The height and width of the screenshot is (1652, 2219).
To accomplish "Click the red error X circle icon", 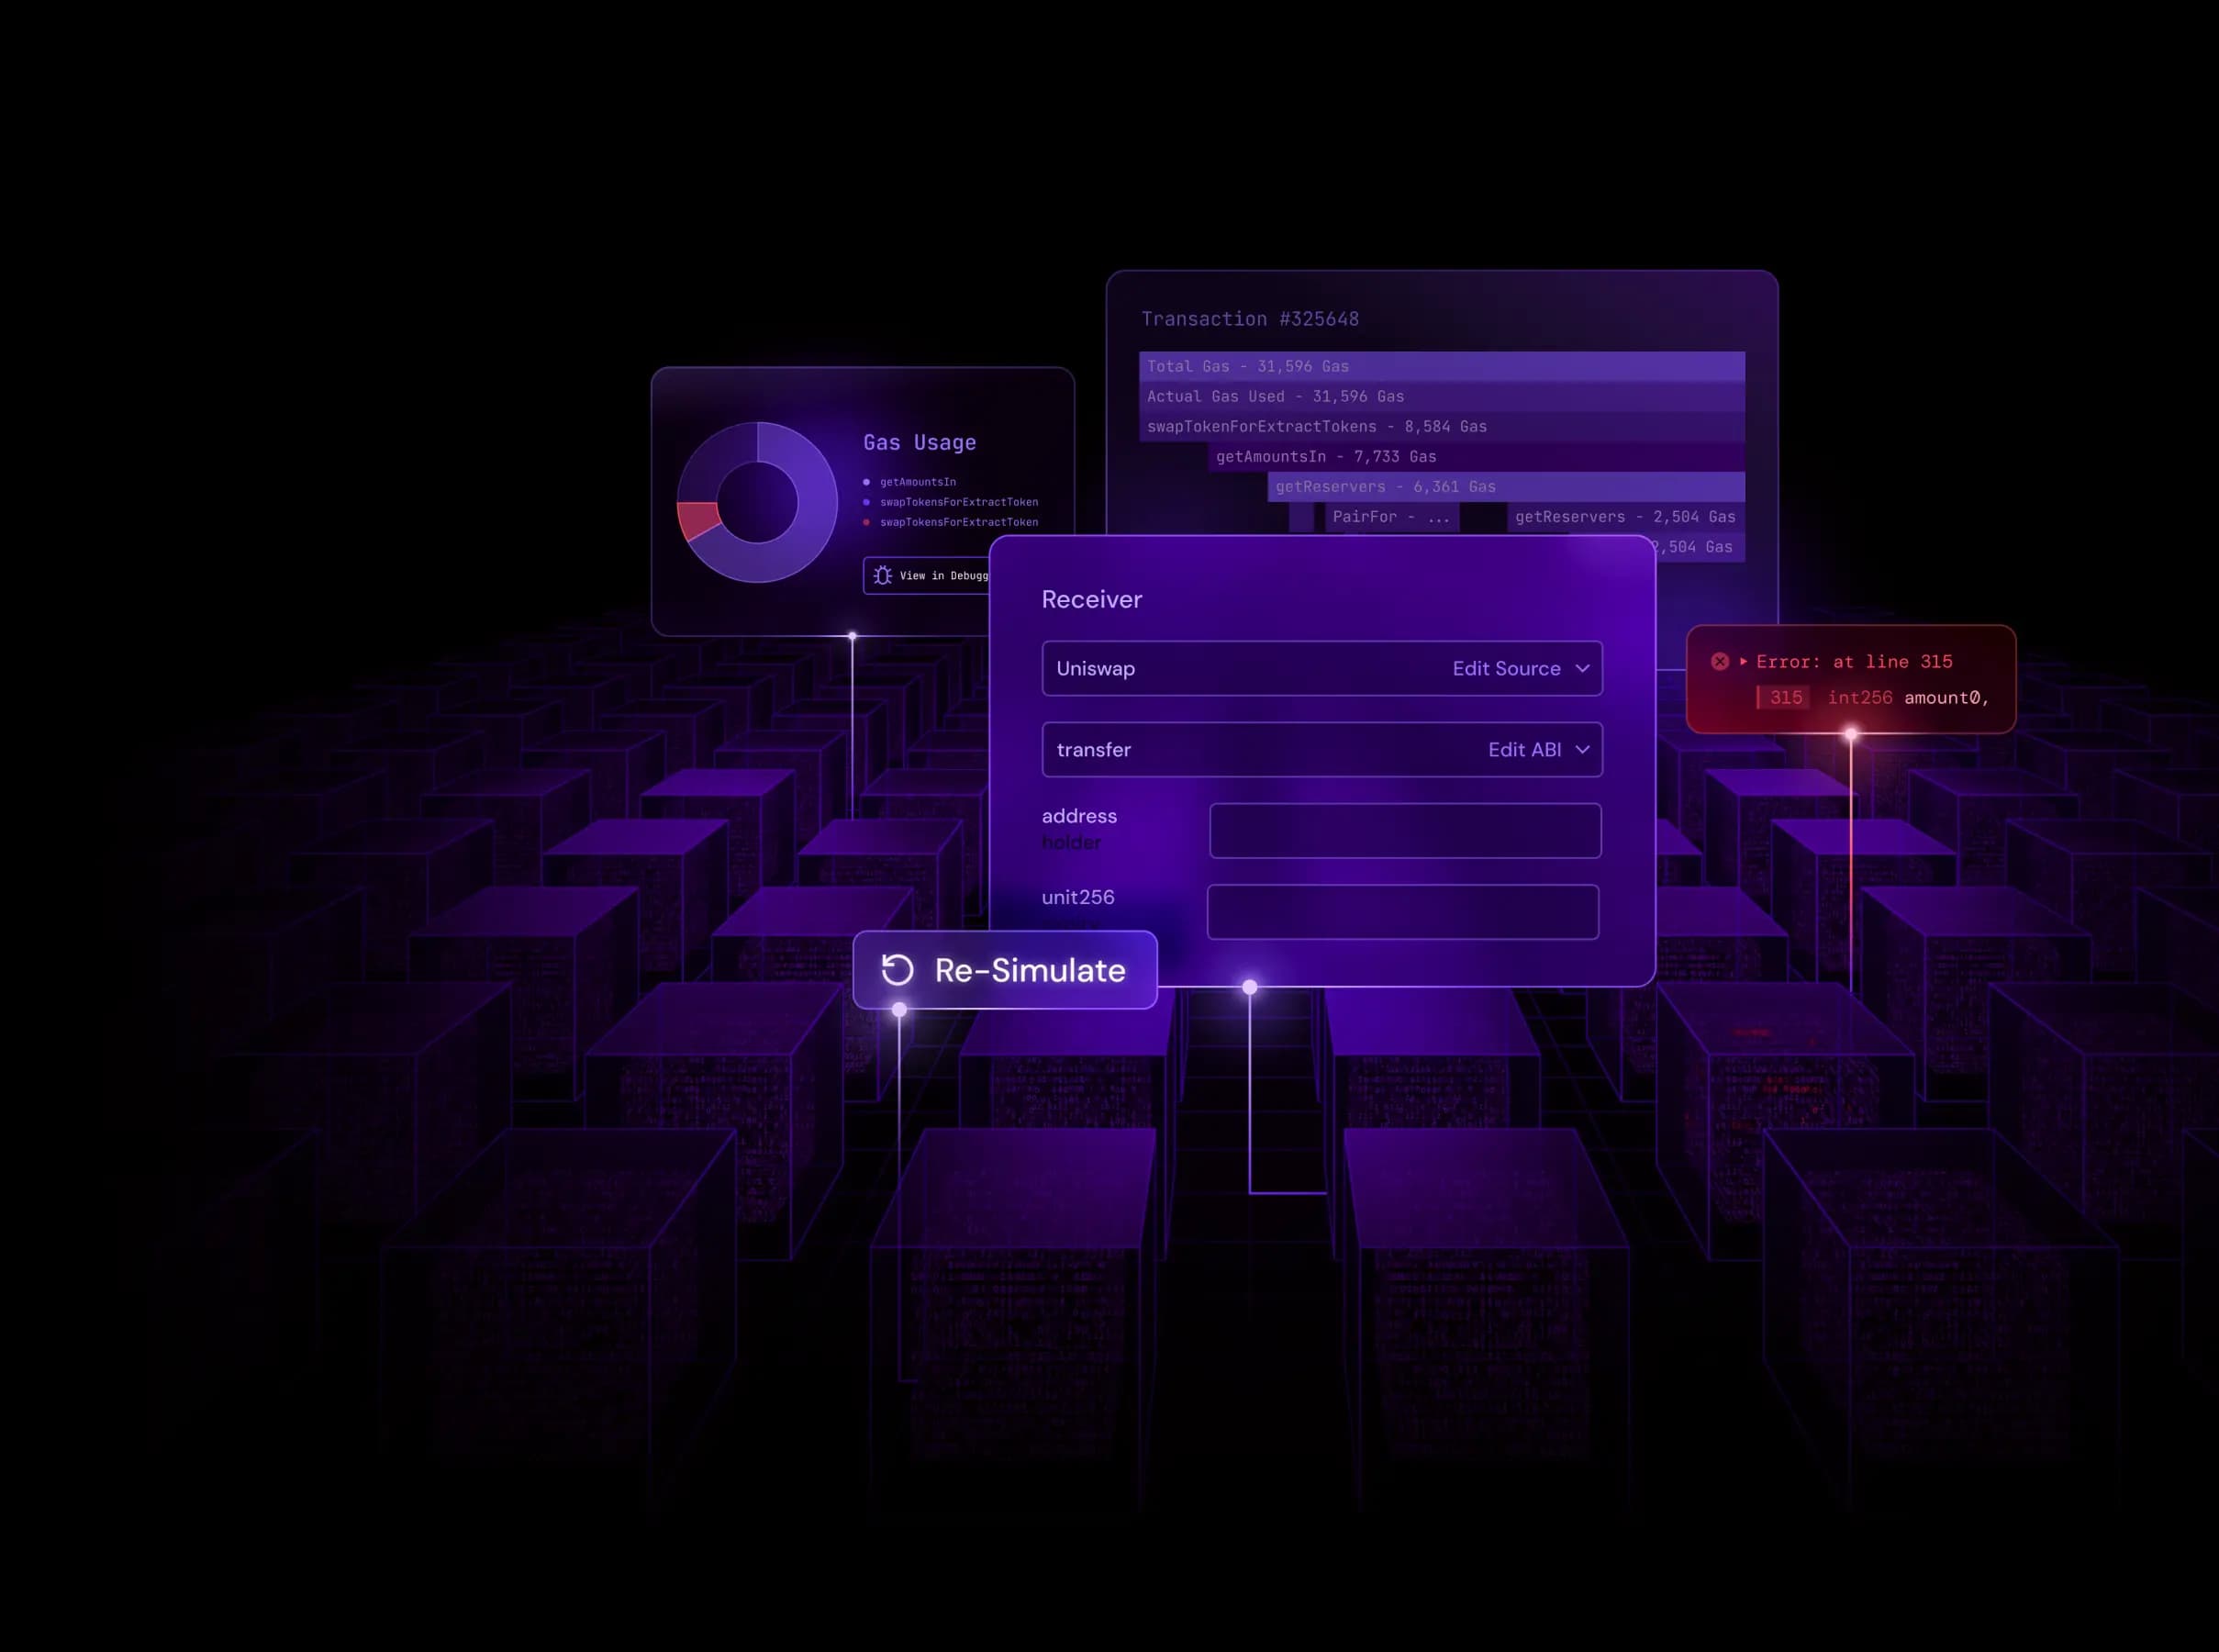I will click(x=1719, y=661).
